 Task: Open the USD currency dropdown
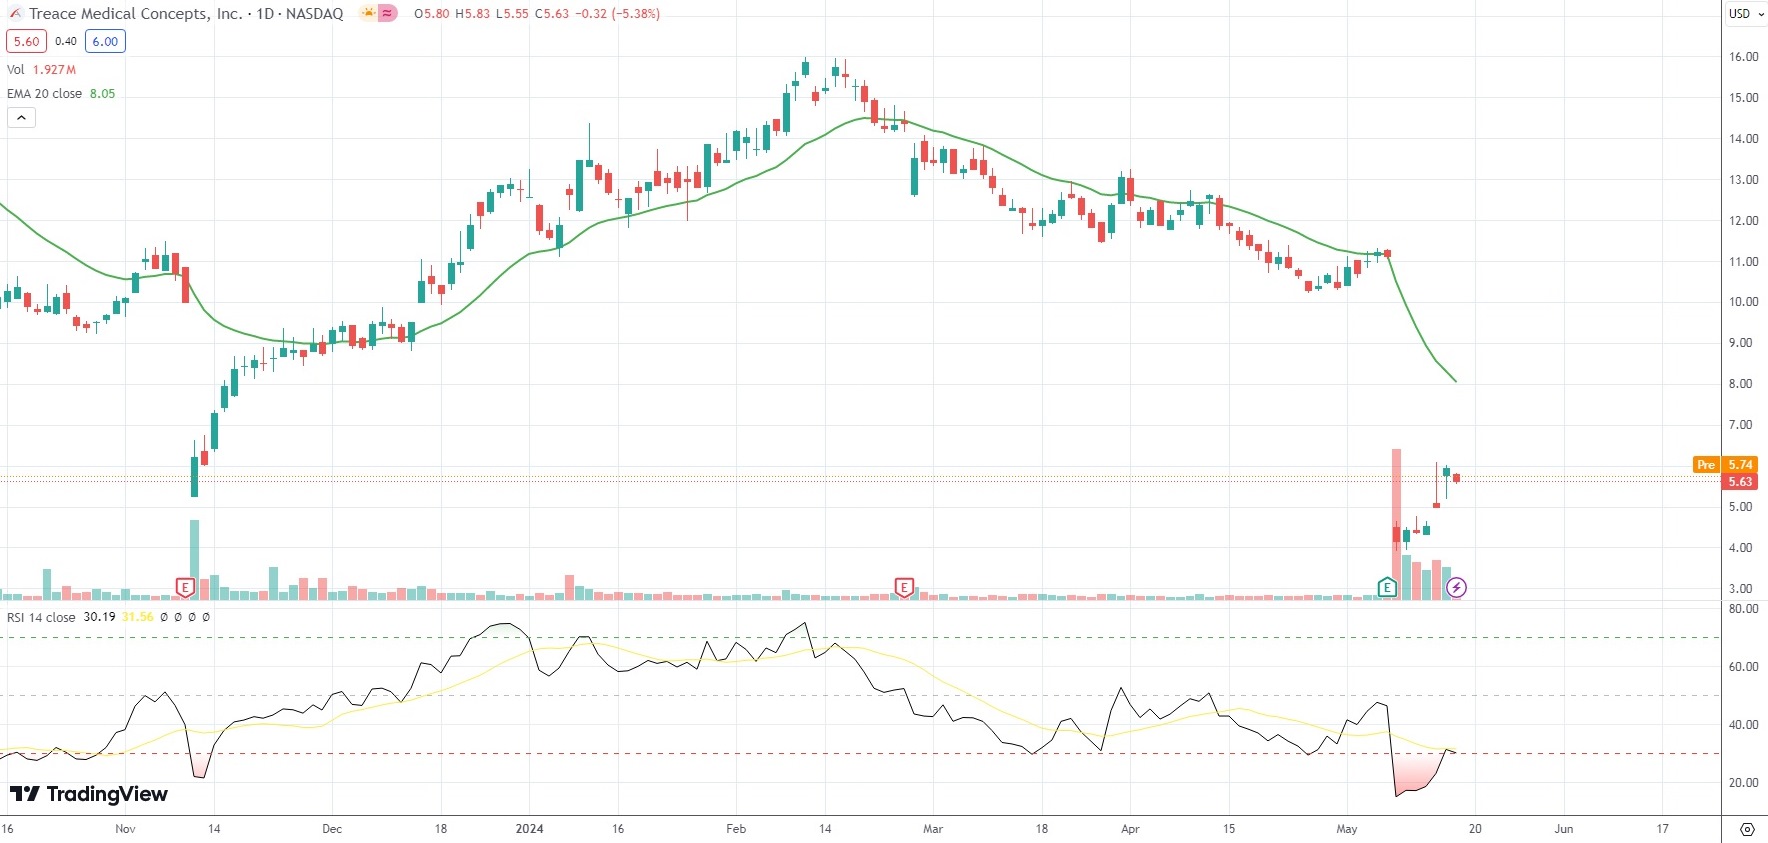pyautogui.click(x=1747, y=14)
